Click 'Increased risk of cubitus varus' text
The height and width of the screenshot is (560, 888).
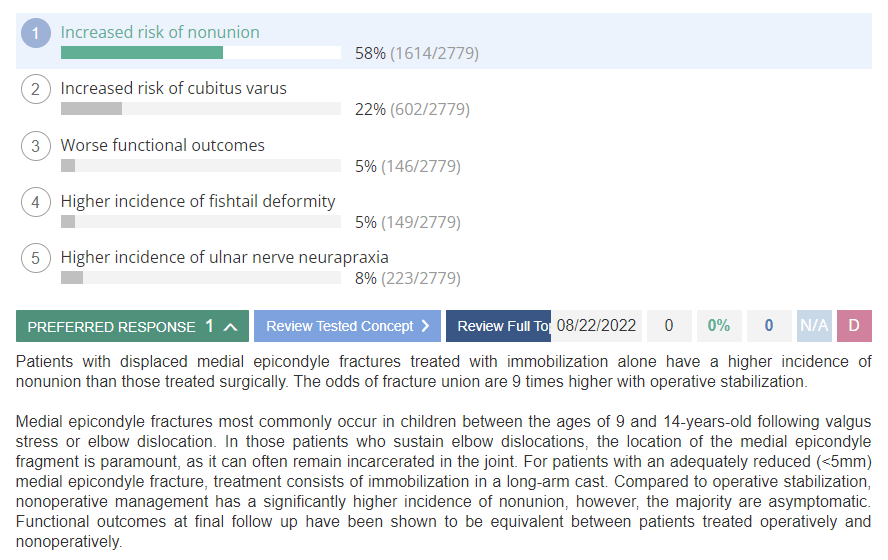click(174, 88)
